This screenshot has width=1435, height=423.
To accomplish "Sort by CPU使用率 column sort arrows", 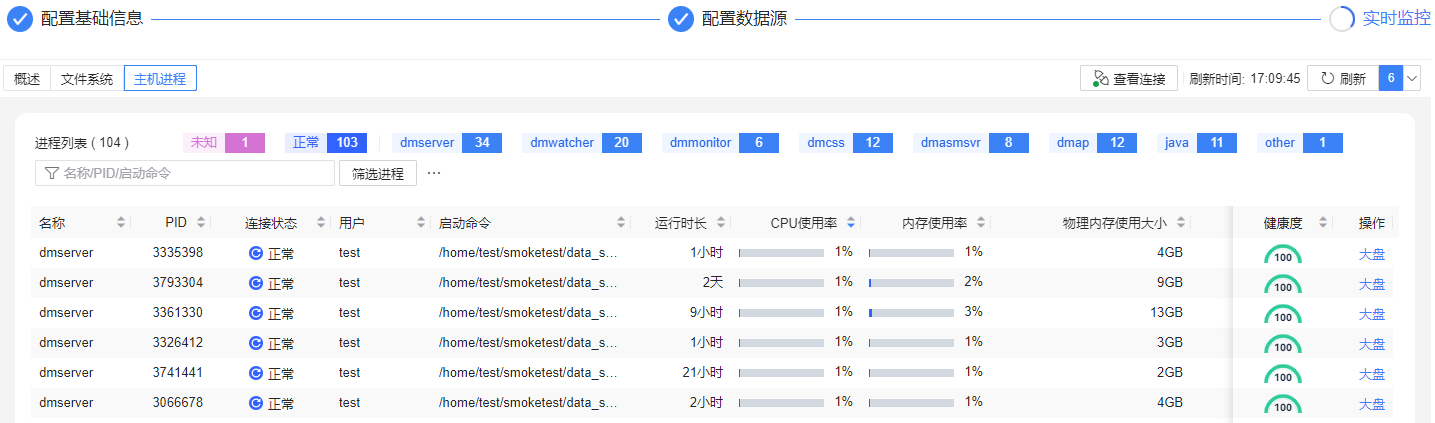I will coord(851,222).
